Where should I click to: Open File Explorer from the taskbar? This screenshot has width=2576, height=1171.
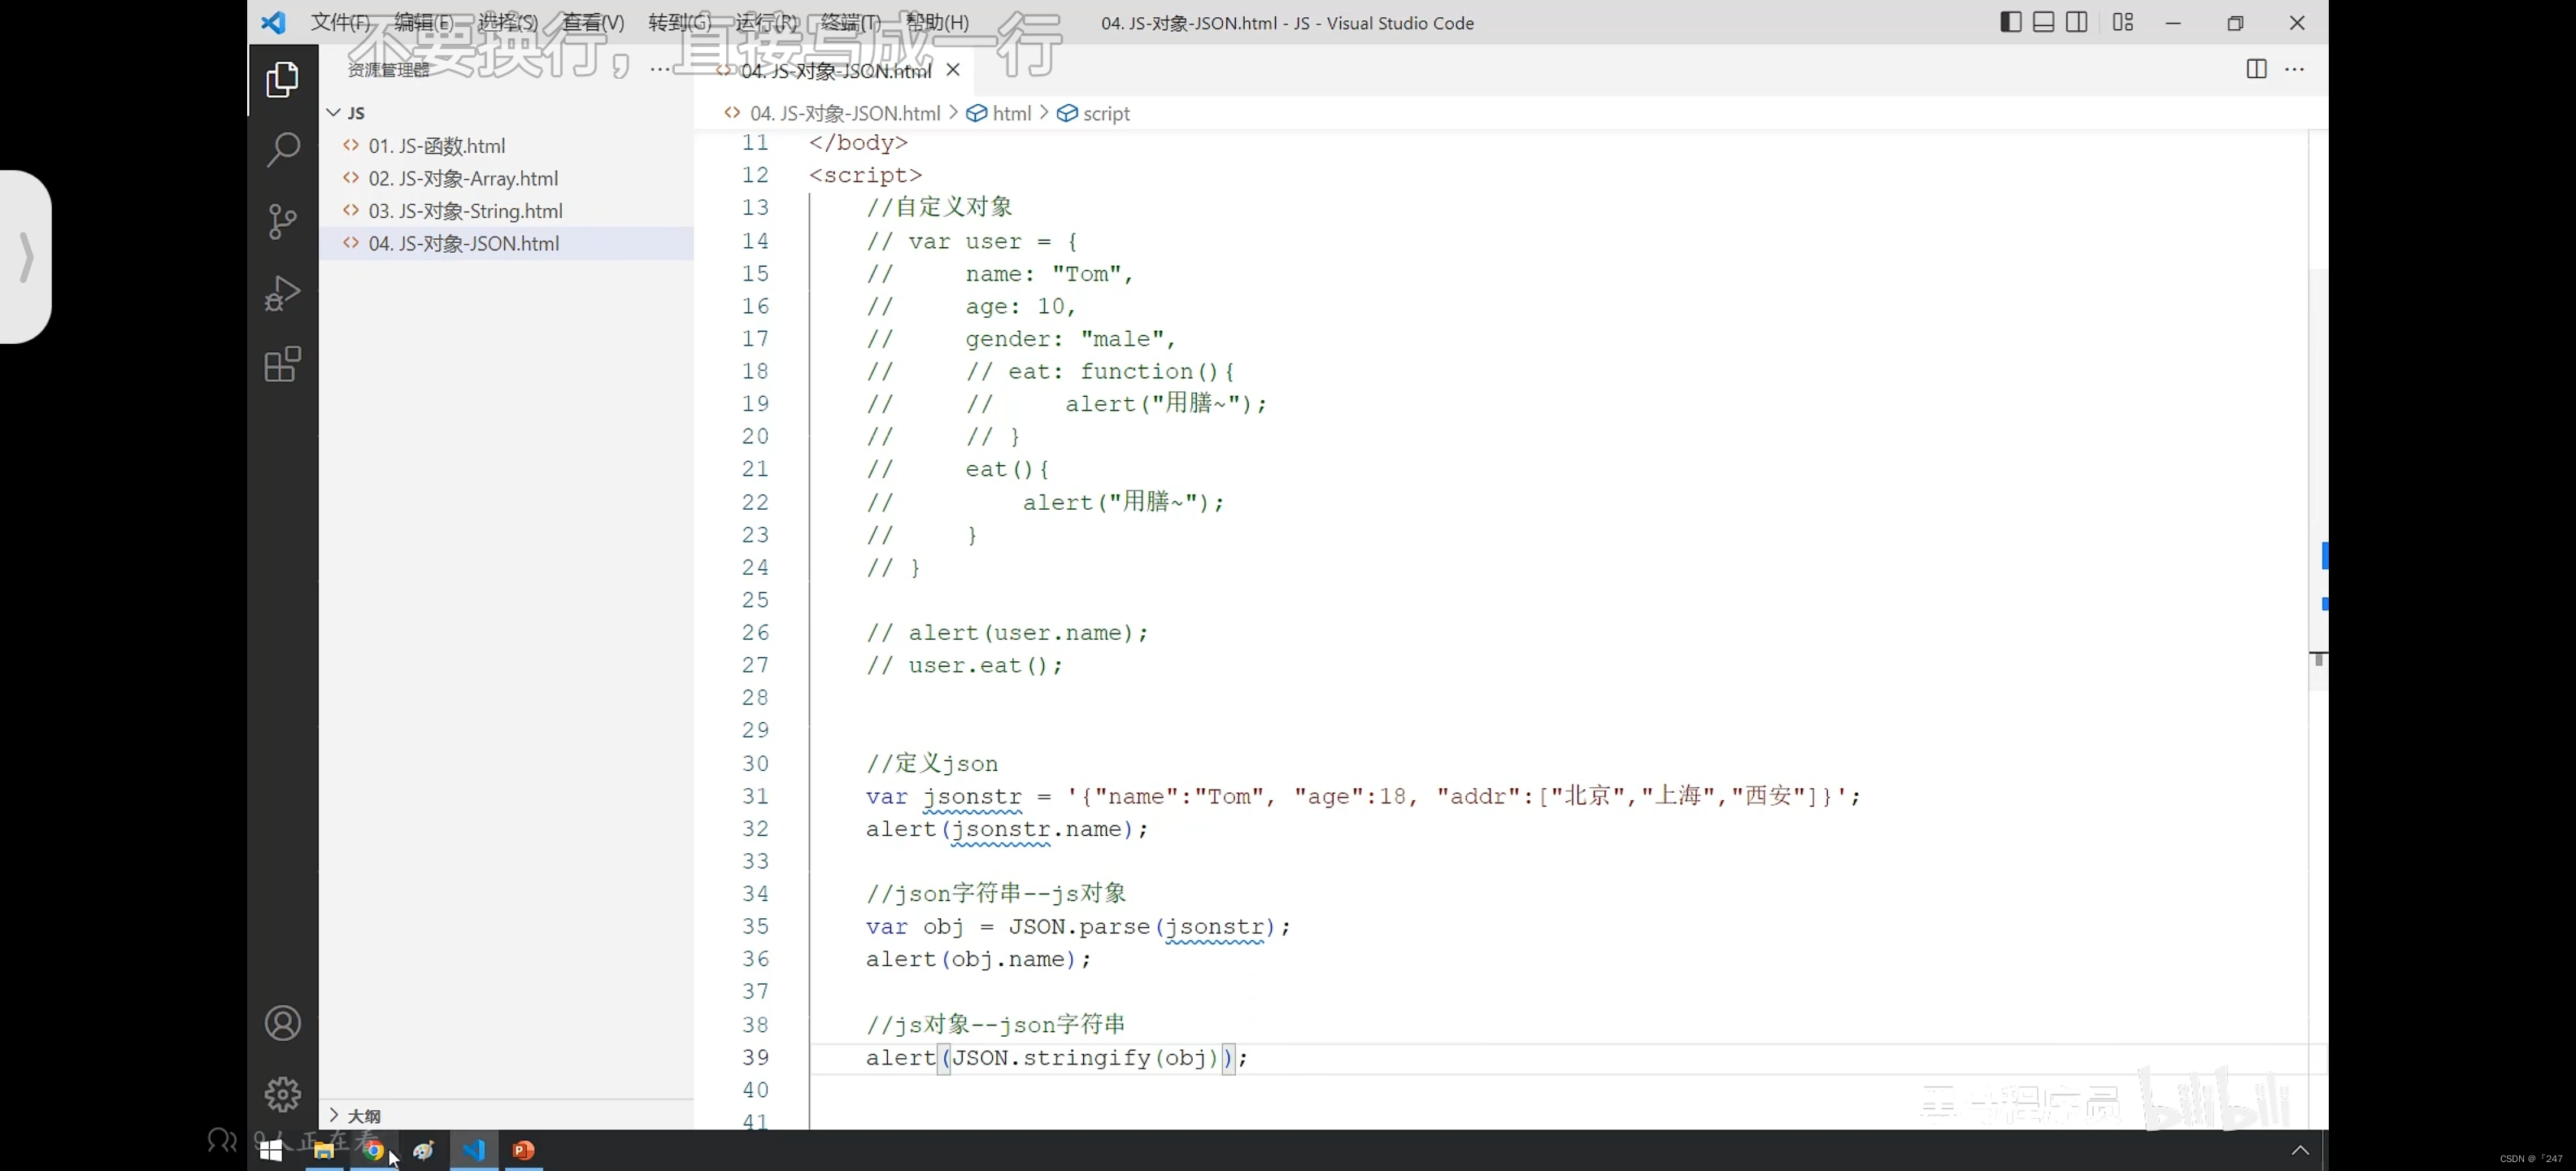tap(323, 1151)
